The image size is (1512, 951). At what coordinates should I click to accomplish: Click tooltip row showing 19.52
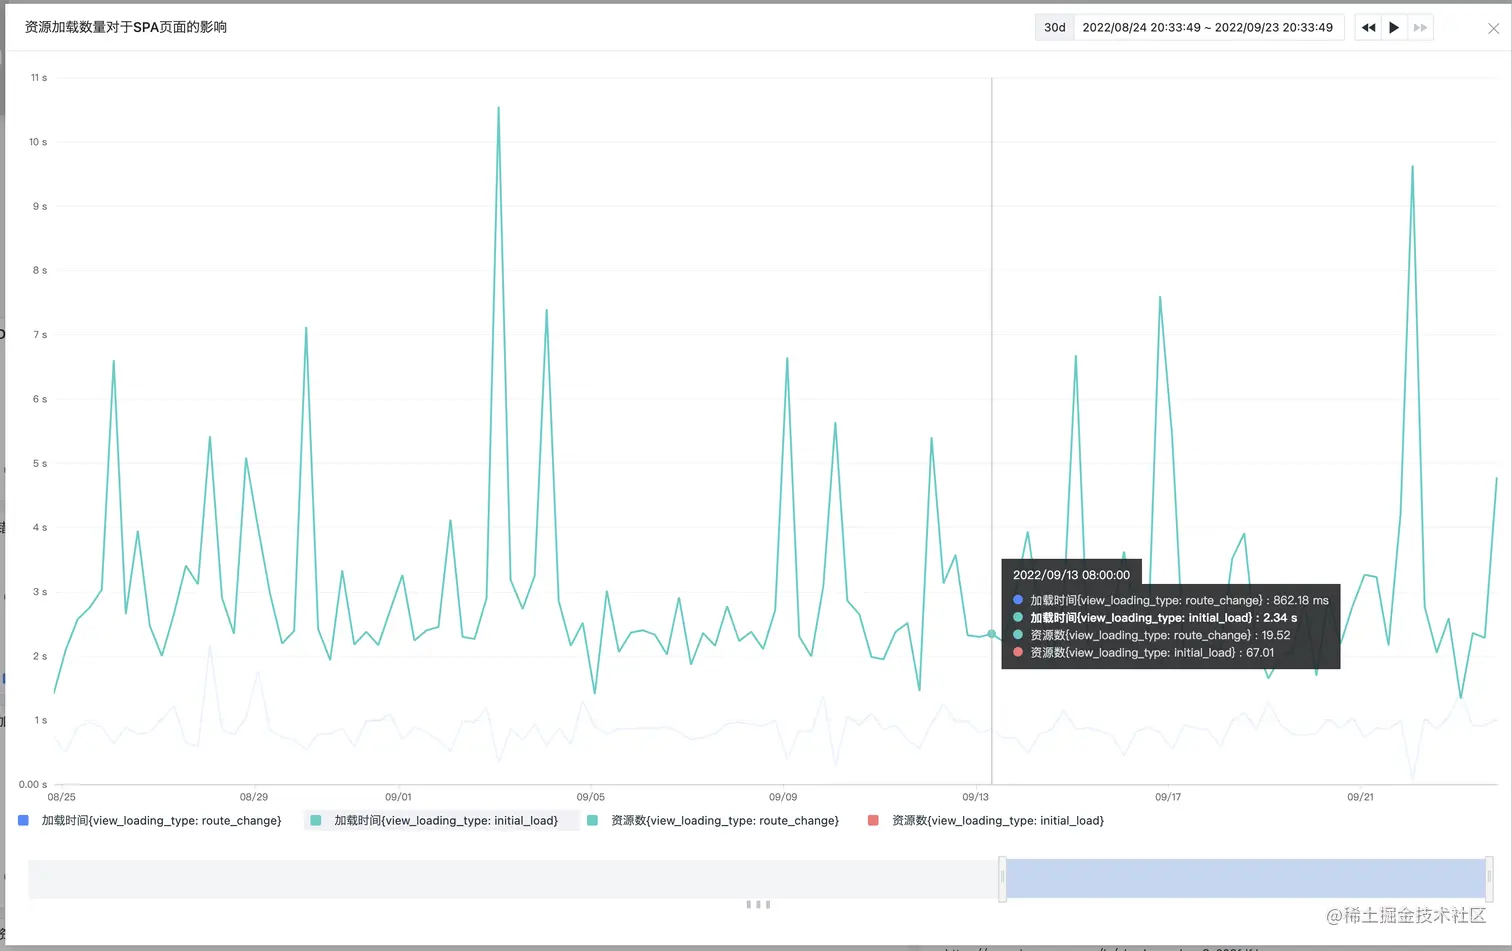(1151, 635)
